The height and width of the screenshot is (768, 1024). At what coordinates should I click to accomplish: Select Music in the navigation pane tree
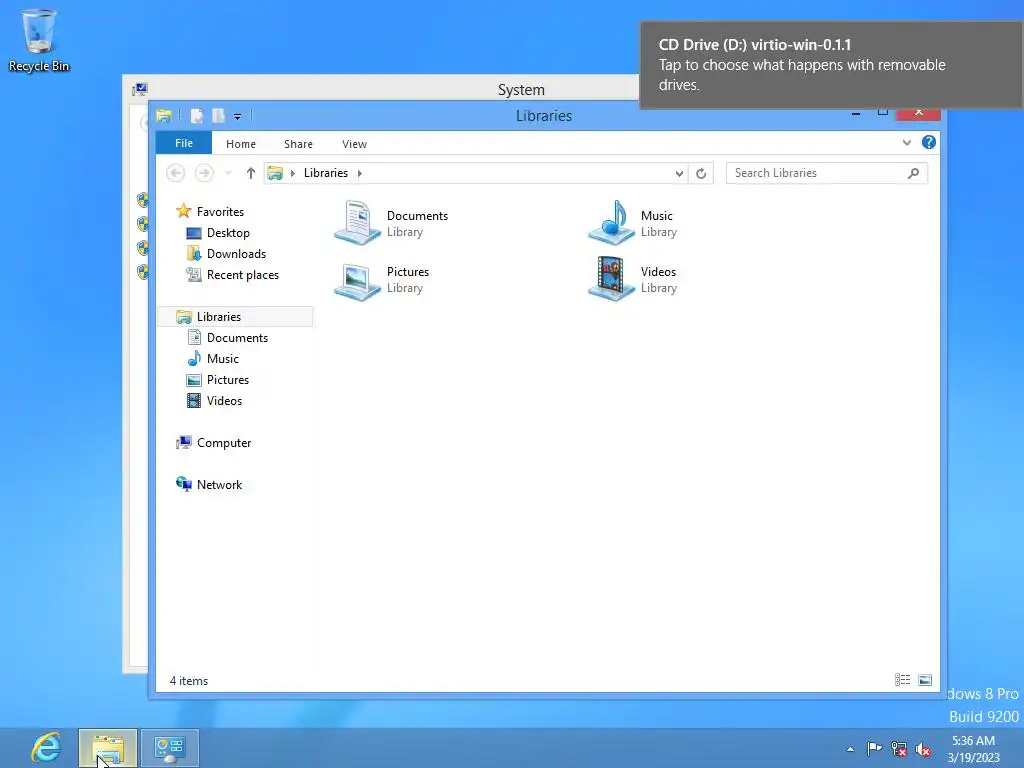tap(223, 359)
